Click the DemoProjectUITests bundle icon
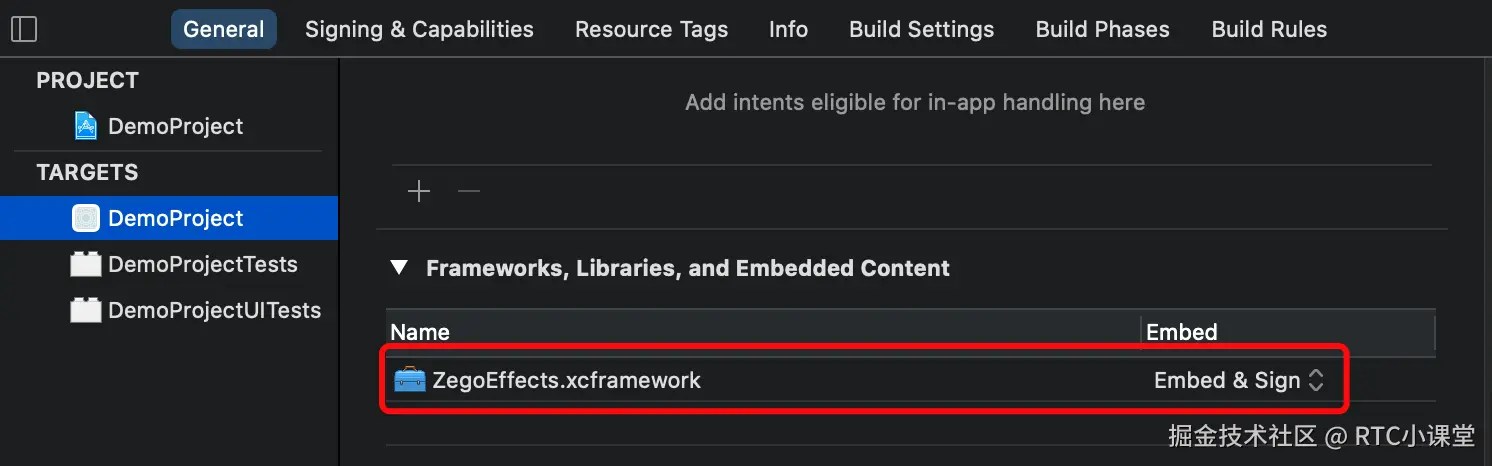The image size is (1492, 466). 86,310
